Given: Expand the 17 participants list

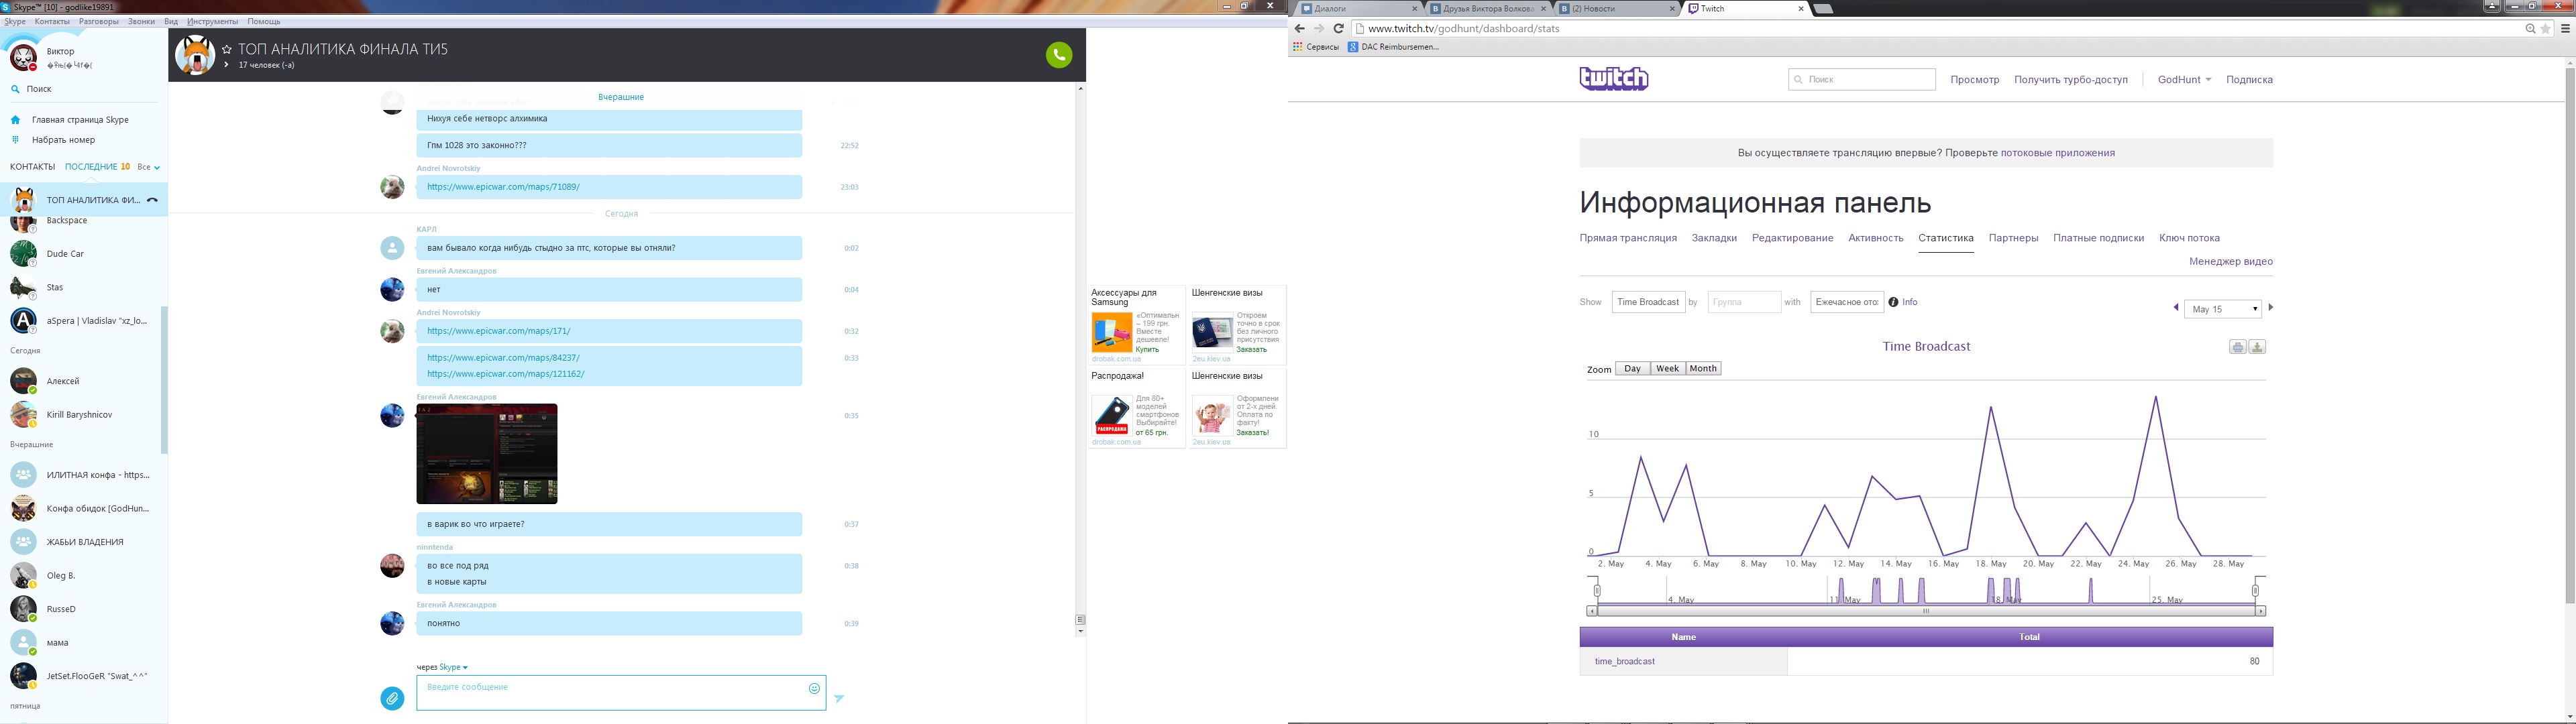Looking at the screenshot, I should pyautogui.click(x=227, y=65).
